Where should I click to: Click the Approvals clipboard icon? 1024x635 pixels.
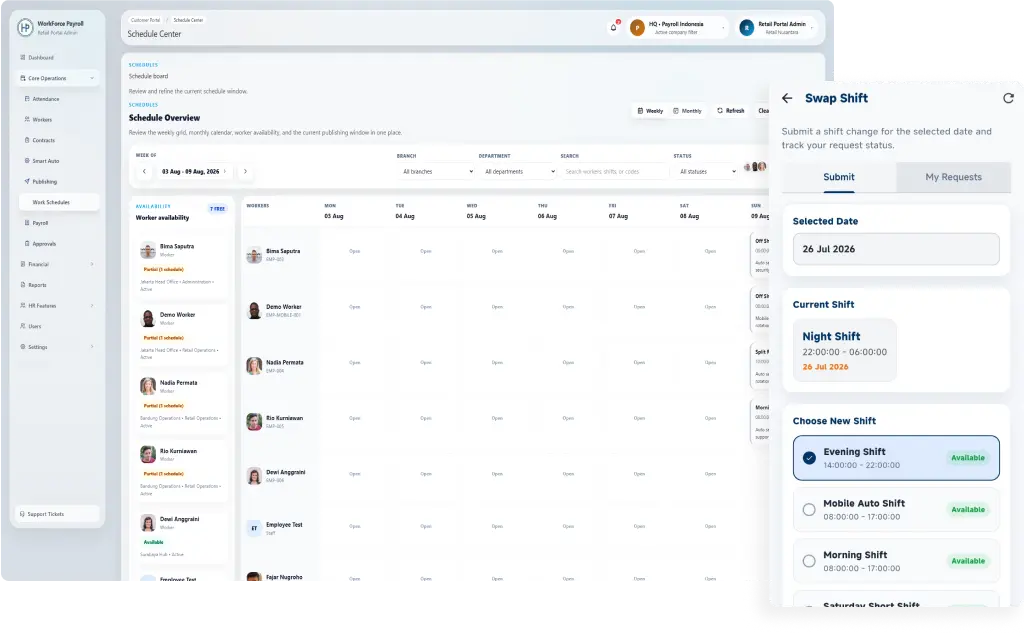point(27,244)
